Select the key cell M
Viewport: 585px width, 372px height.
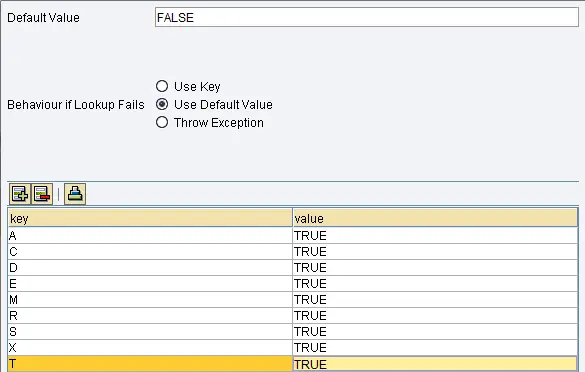[x=150, y=300]
